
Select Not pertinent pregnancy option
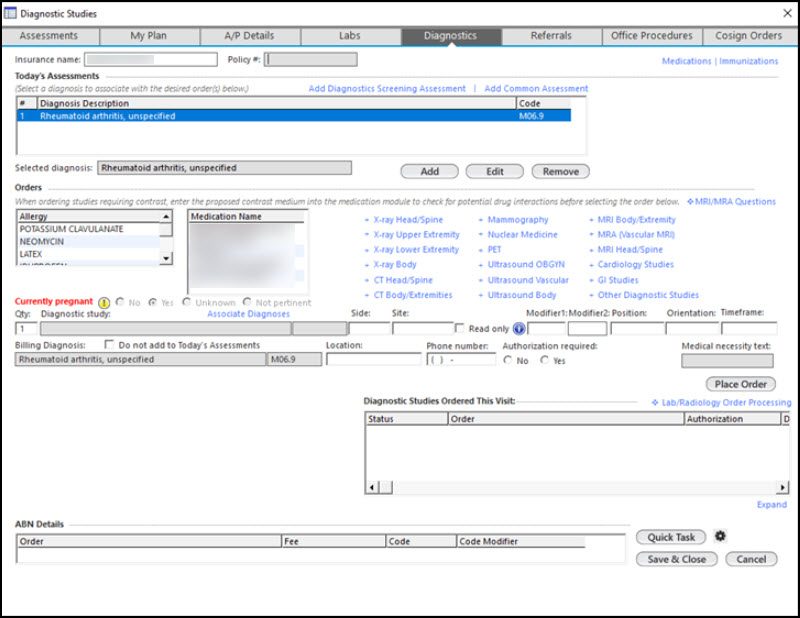(247, 302)
